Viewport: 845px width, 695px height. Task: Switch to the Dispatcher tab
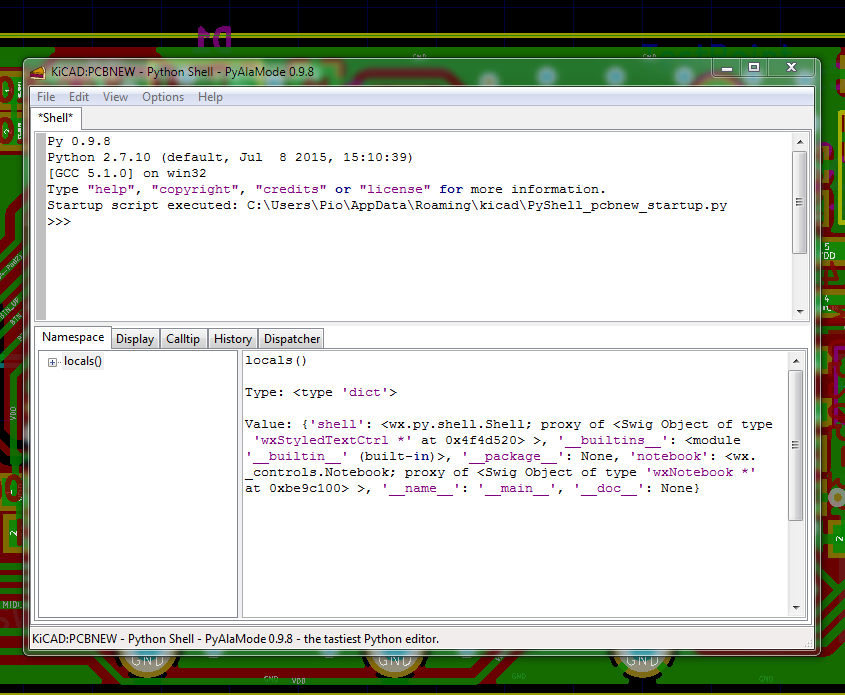(290, 338)
